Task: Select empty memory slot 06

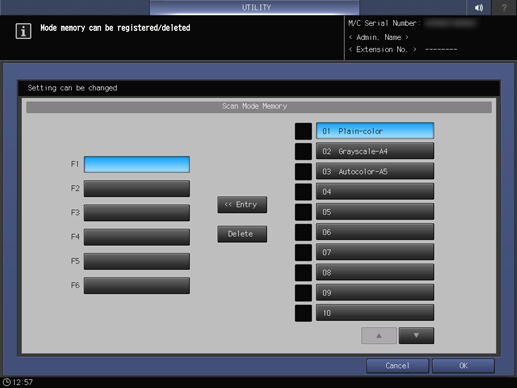Action: coord(375,232)
